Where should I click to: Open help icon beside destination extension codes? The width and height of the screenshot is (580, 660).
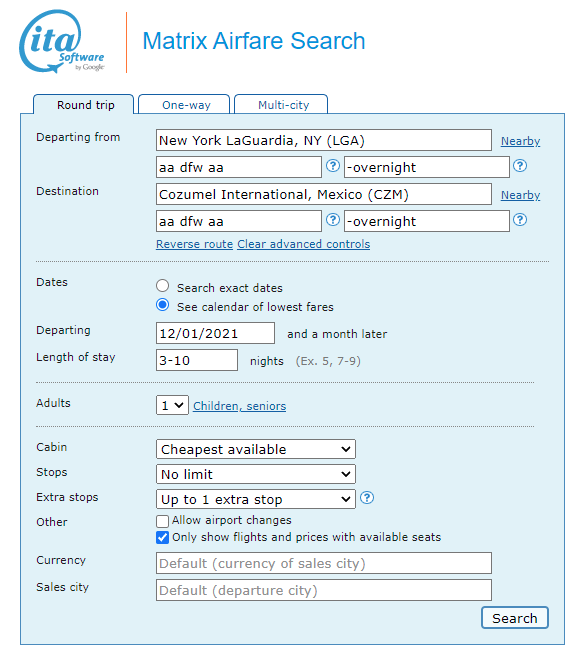pyautogui.click(x=520, y=220)
